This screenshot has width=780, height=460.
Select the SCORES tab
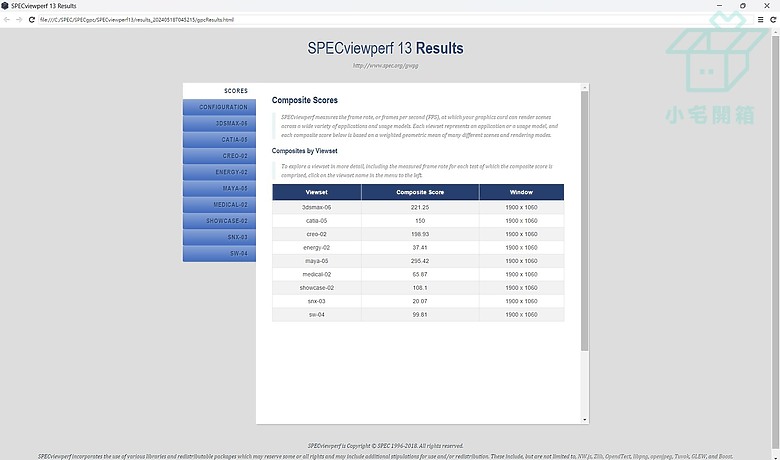[219, 91]
